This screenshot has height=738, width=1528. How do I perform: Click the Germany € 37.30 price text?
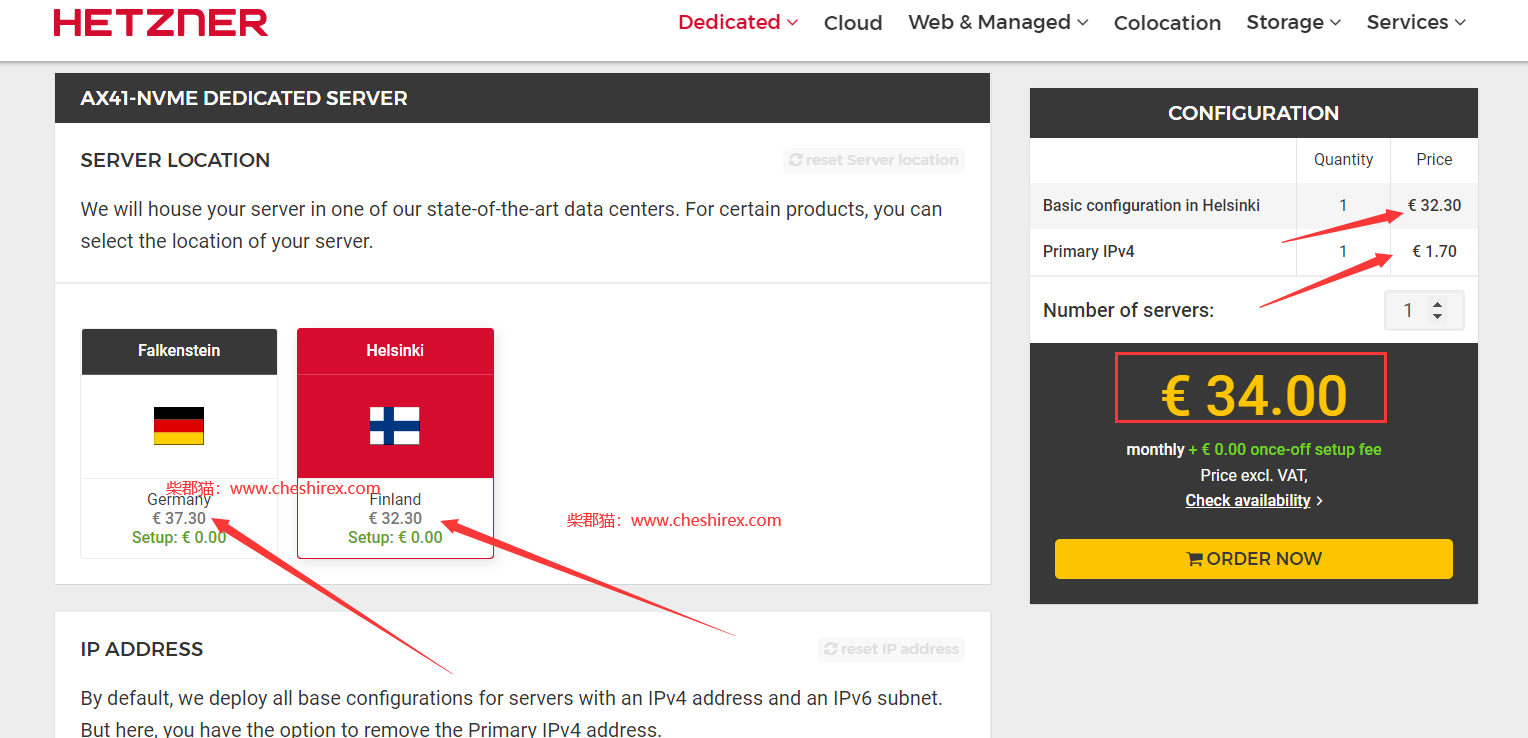179,518
